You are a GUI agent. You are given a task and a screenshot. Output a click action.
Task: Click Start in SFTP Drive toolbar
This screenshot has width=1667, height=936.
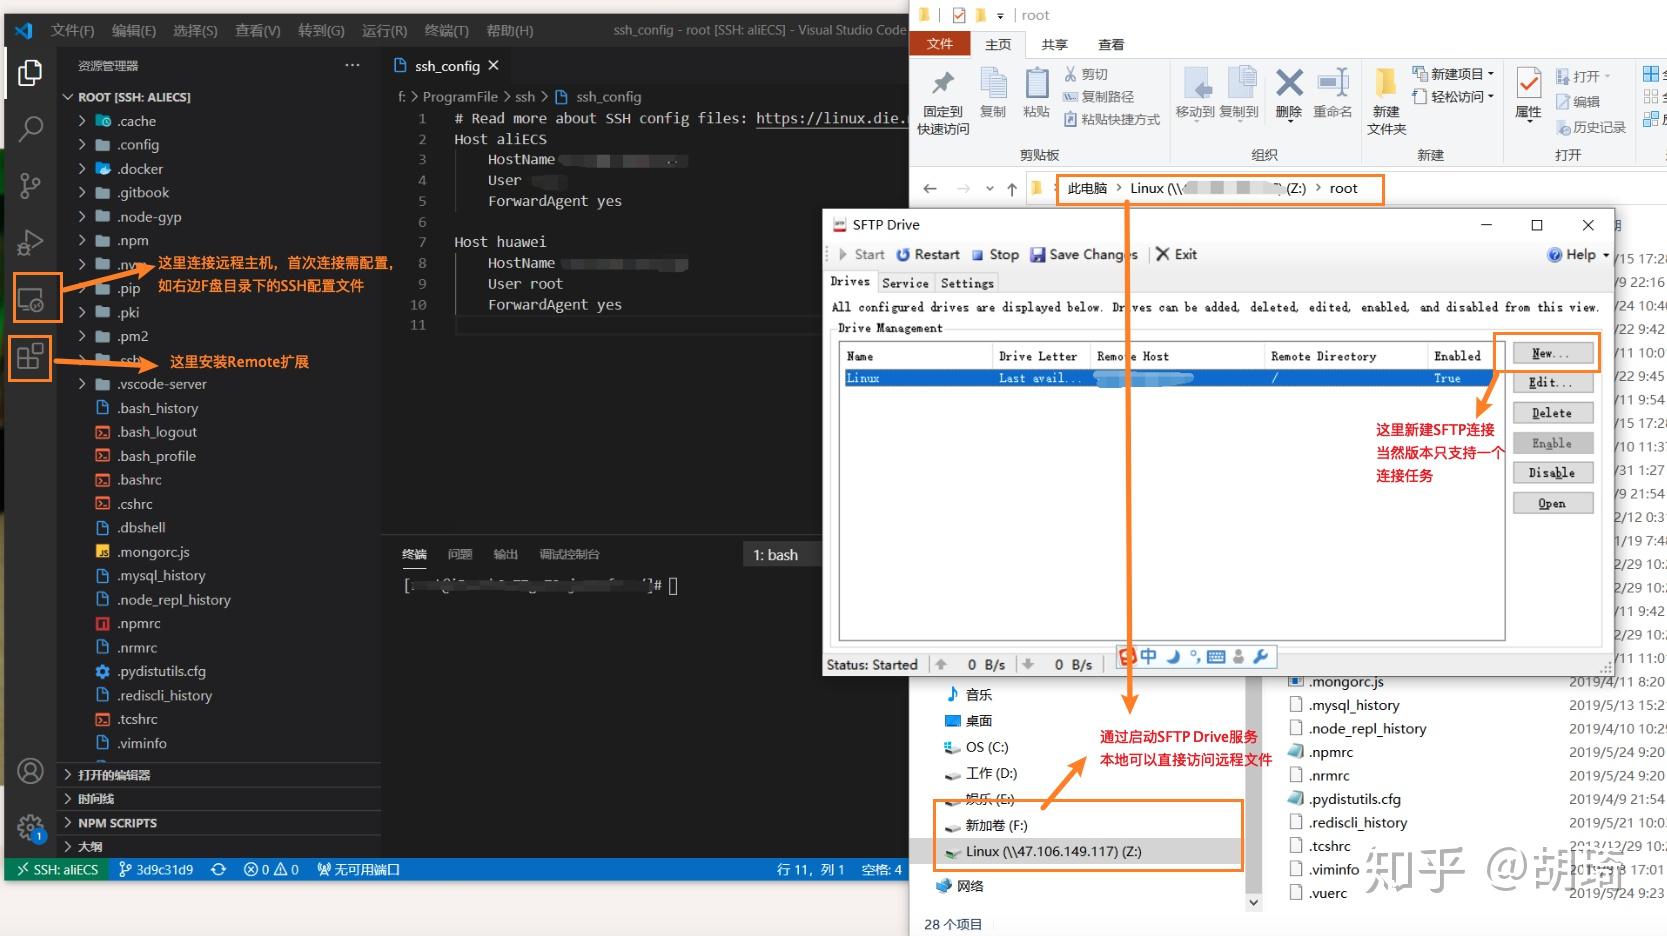(861, 254)
